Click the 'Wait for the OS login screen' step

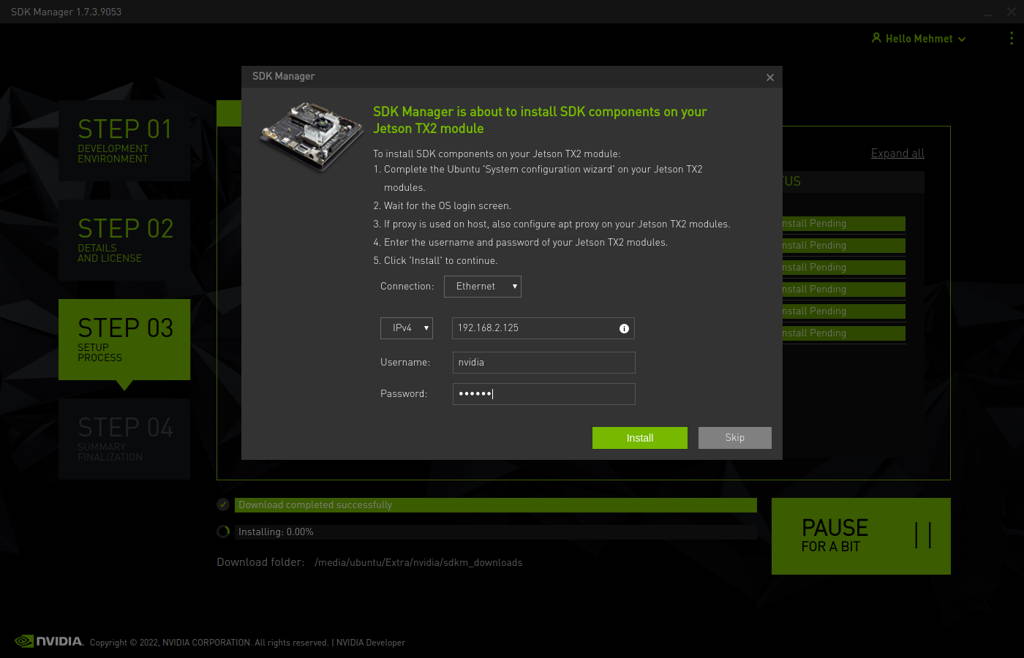[x=442, y=206]
